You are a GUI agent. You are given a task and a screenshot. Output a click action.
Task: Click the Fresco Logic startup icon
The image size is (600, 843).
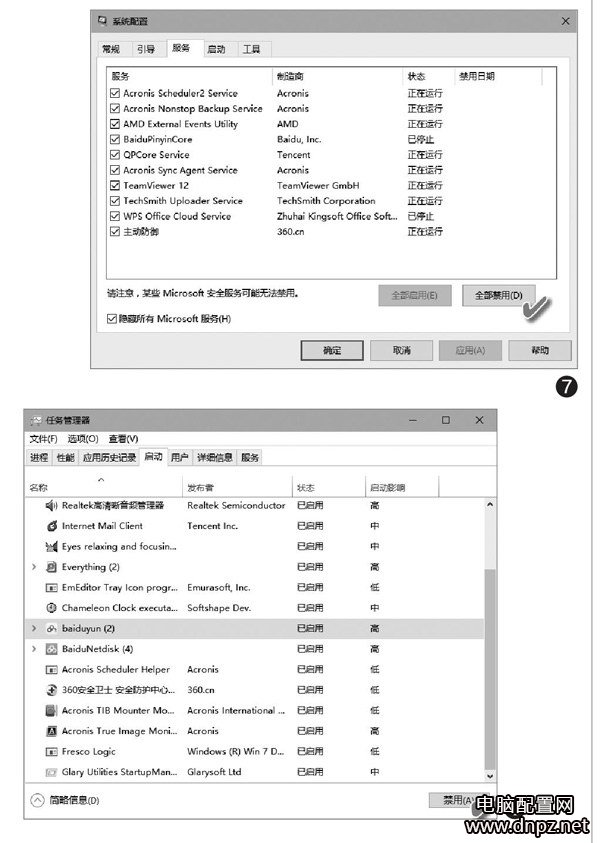(x=52, y=752)
